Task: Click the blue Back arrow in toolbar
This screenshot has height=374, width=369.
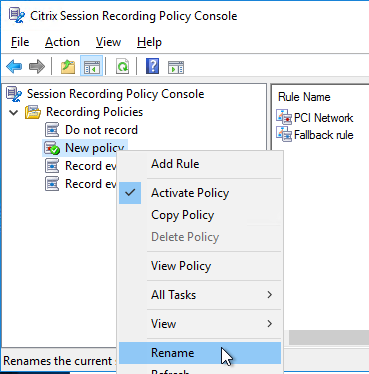Action: (x=14, y=67)
